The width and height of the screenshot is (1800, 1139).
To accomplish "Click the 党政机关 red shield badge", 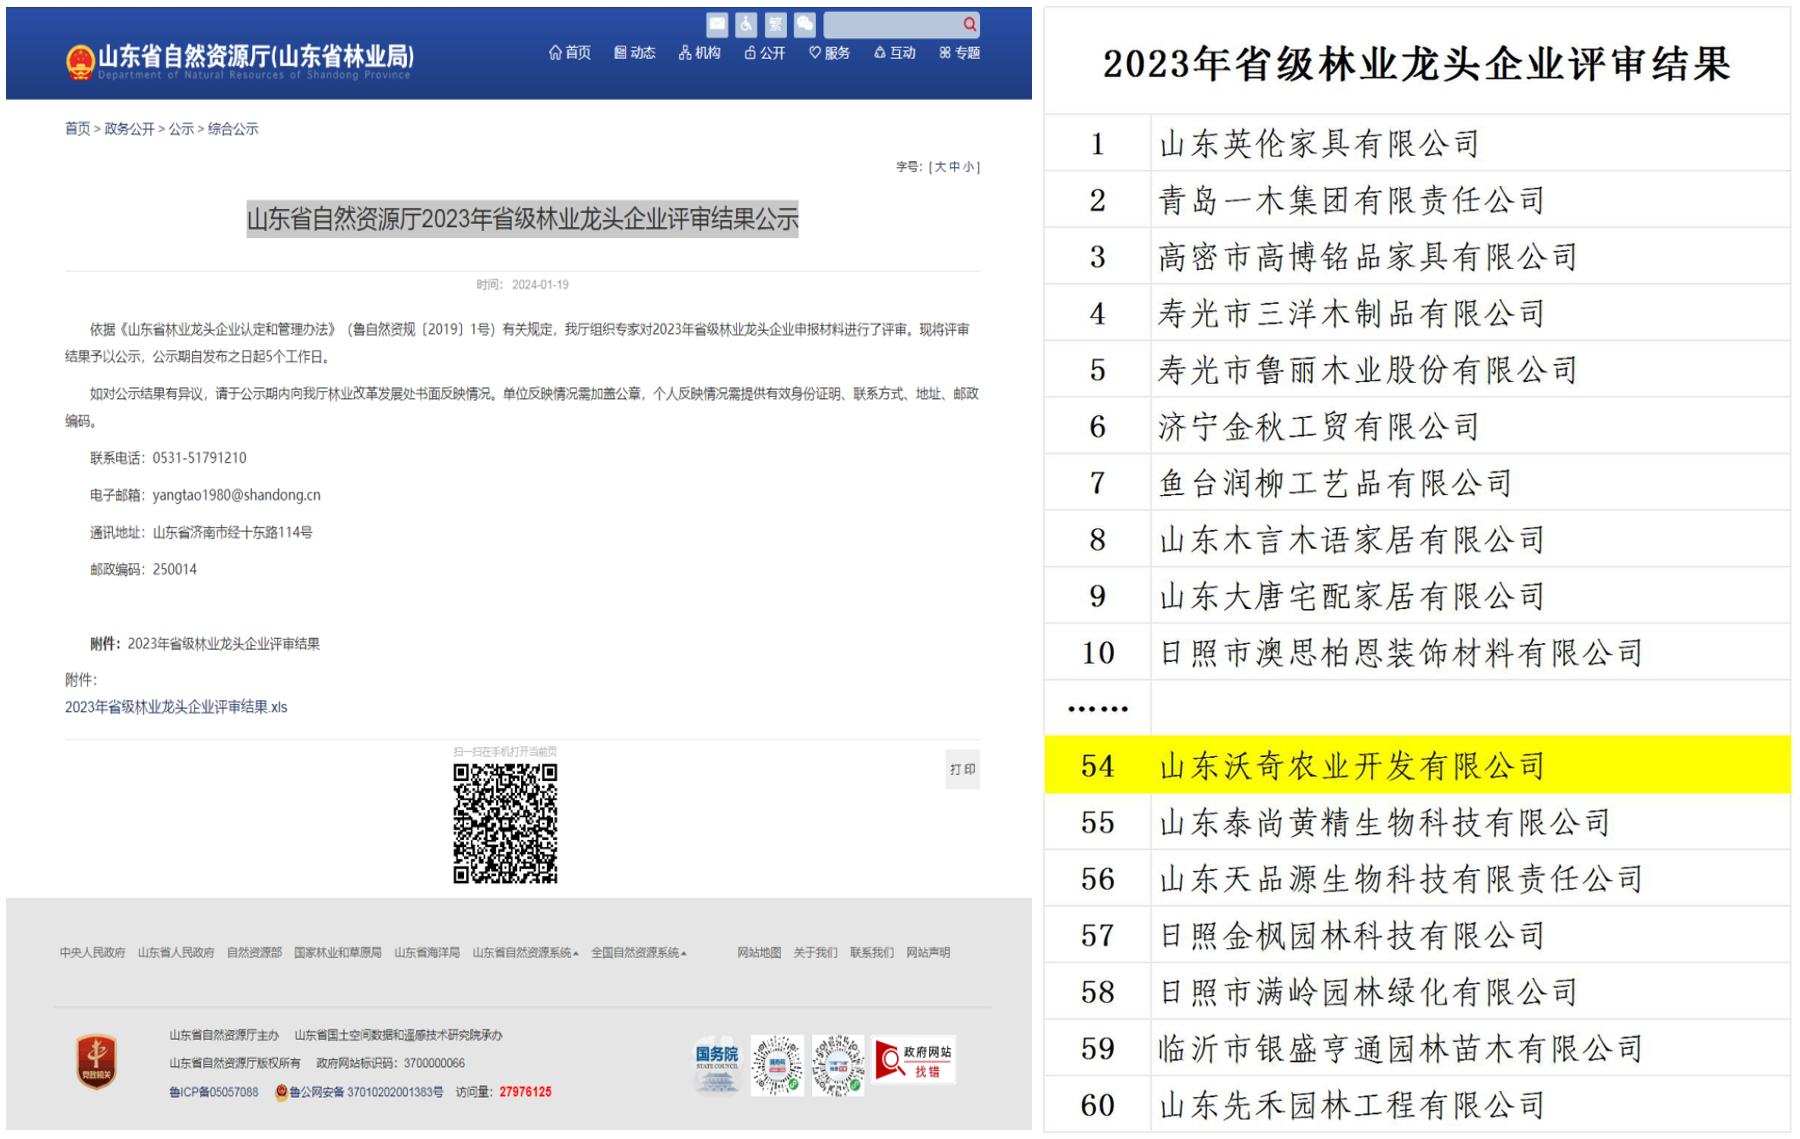I will (97, 1061).
